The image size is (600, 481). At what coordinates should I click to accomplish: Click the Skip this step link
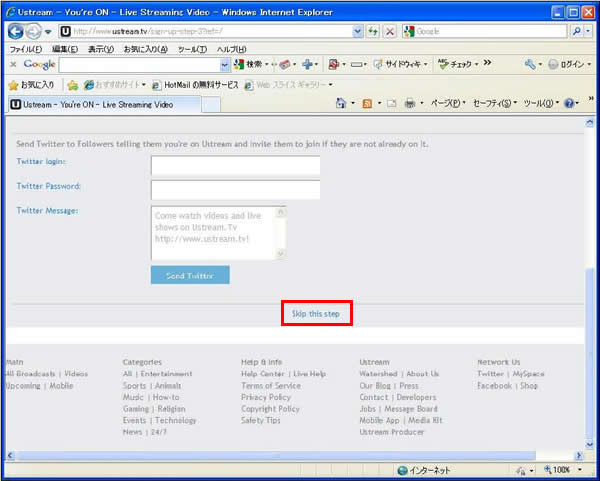click(x=316, y=314)
